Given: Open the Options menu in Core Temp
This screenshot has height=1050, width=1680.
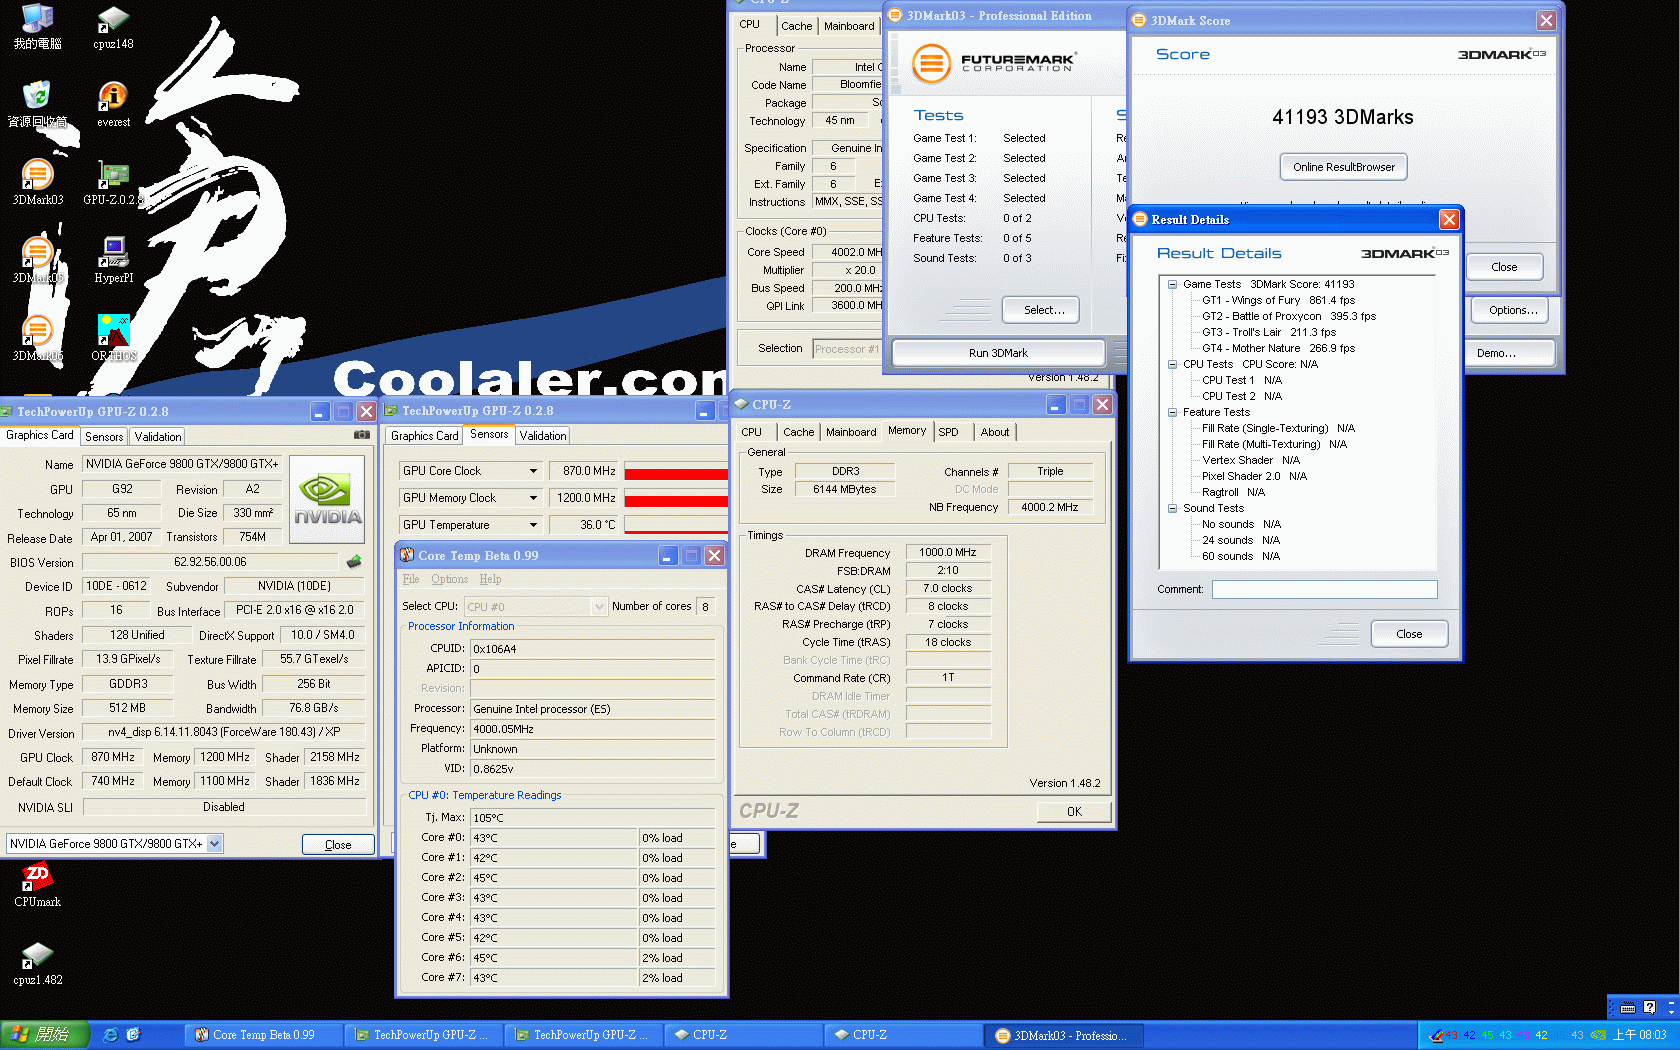Looking at the screenshot, I should [x=450, y=579].
